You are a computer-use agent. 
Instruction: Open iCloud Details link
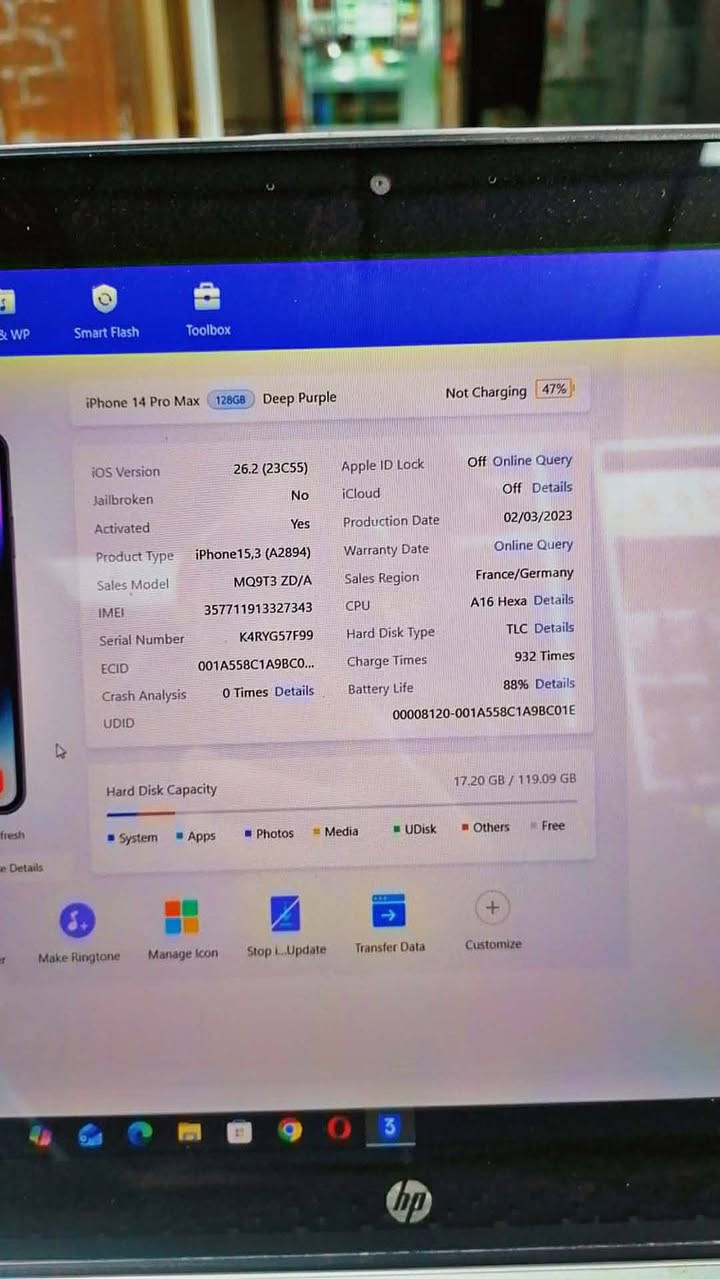click(x=552, y=488)
